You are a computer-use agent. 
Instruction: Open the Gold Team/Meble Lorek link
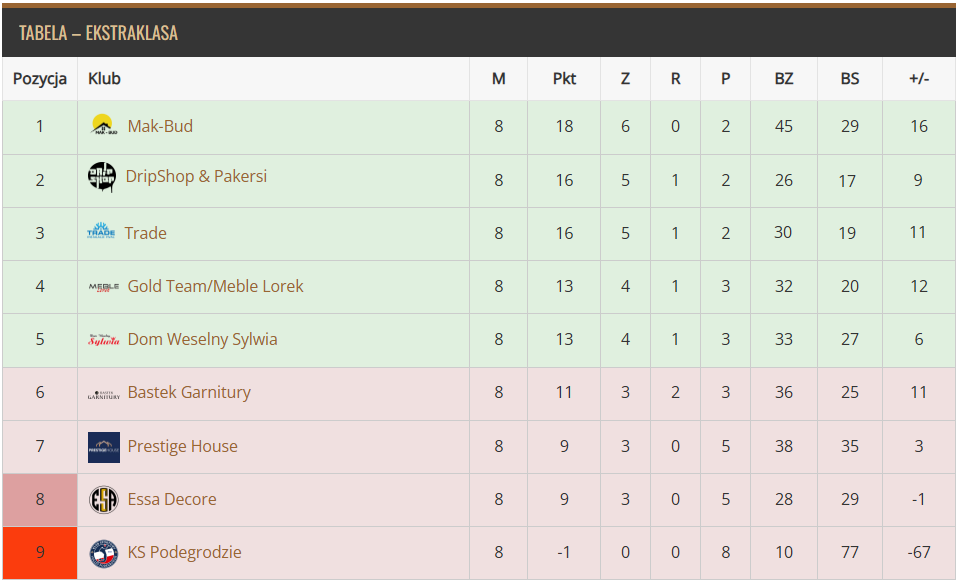click(215, 286)
